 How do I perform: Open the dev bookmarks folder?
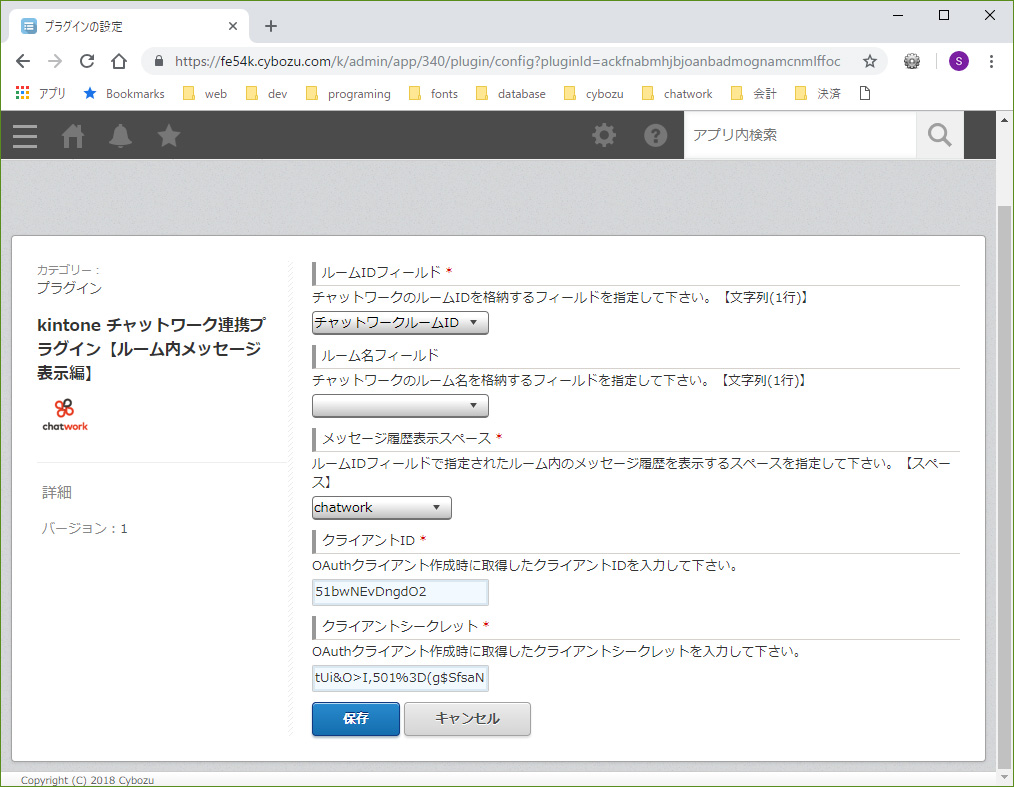click(266, 93)
